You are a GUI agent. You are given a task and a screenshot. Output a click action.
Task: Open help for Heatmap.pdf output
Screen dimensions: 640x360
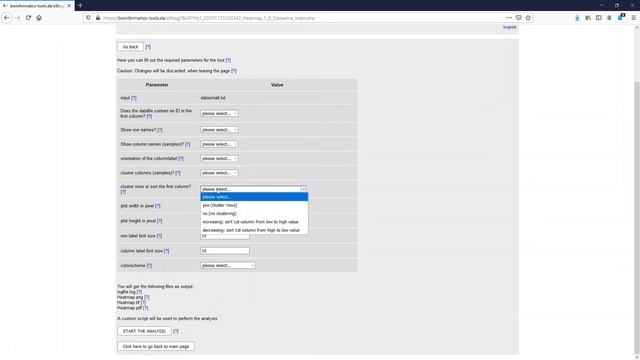pos(145,308)
